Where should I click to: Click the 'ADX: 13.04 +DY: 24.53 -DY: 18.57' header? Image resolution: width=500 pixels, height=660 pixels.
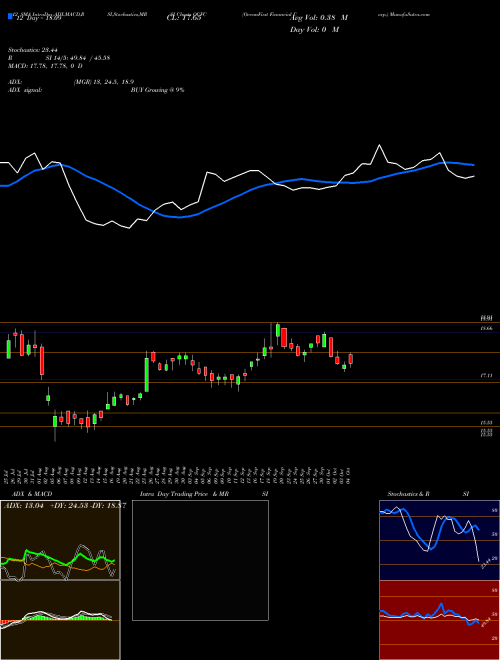pyautogui.click(x=65, y=506)
